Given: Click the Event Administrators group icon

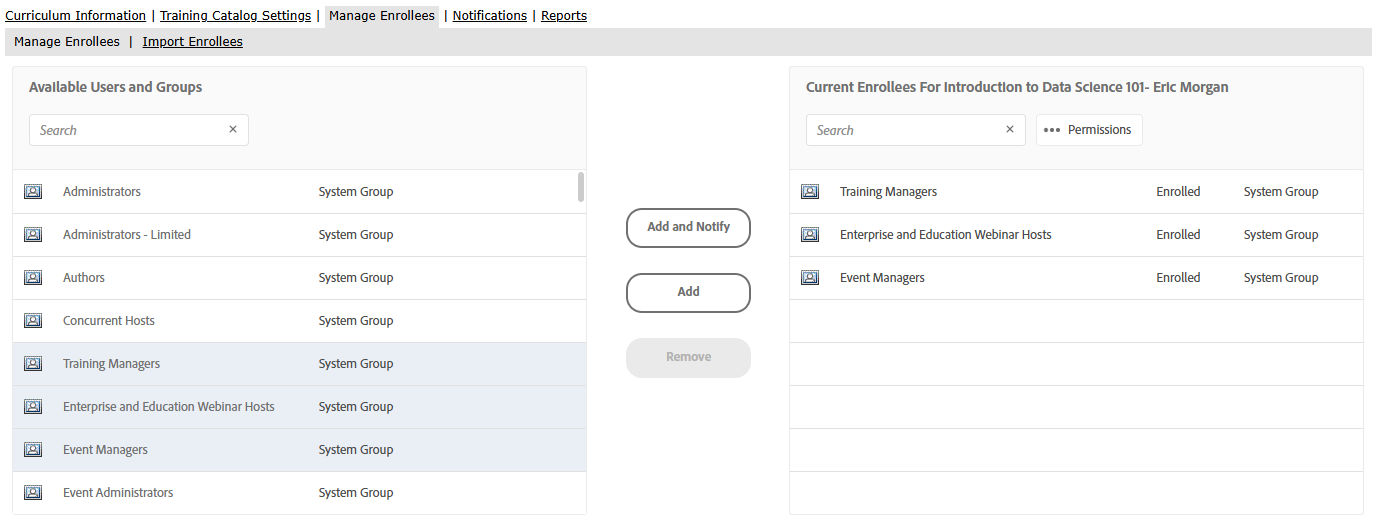Looking at the screenshot, I should pyautogui.click(x=33, y=493).
